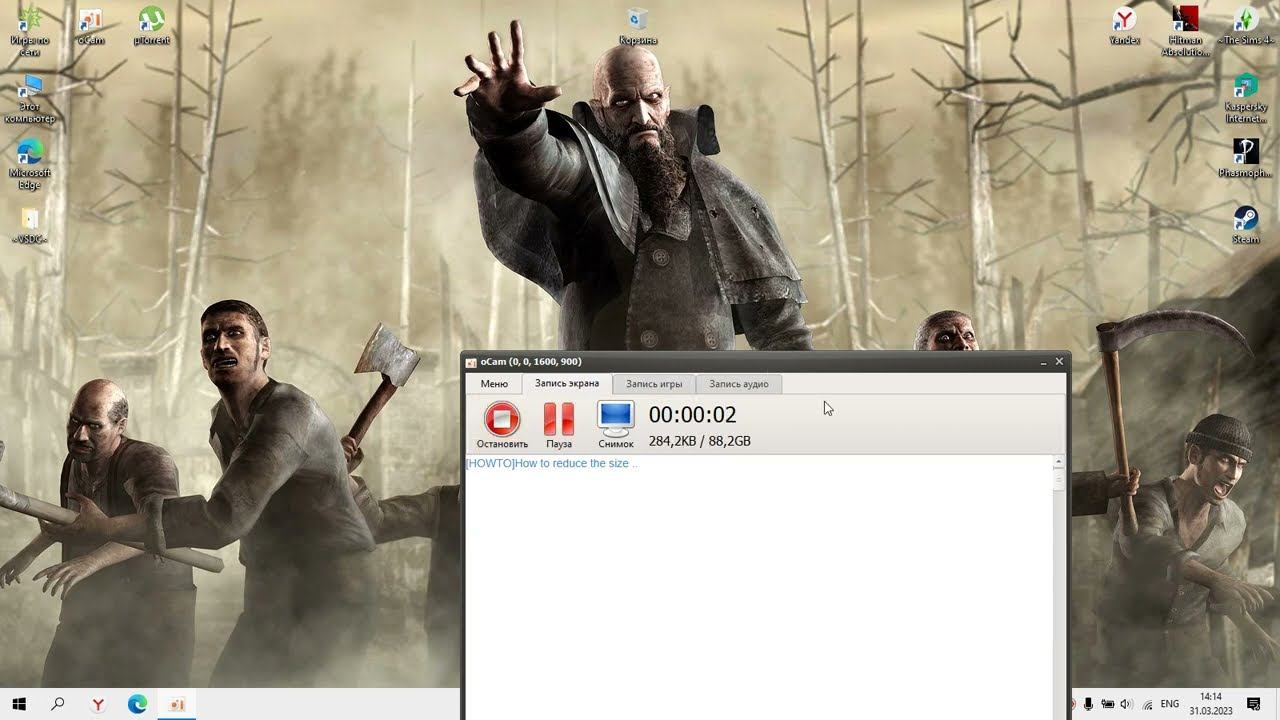Select the VSDC folder on the desktop
Screen dimensions: 1280x720
(30, 225)
